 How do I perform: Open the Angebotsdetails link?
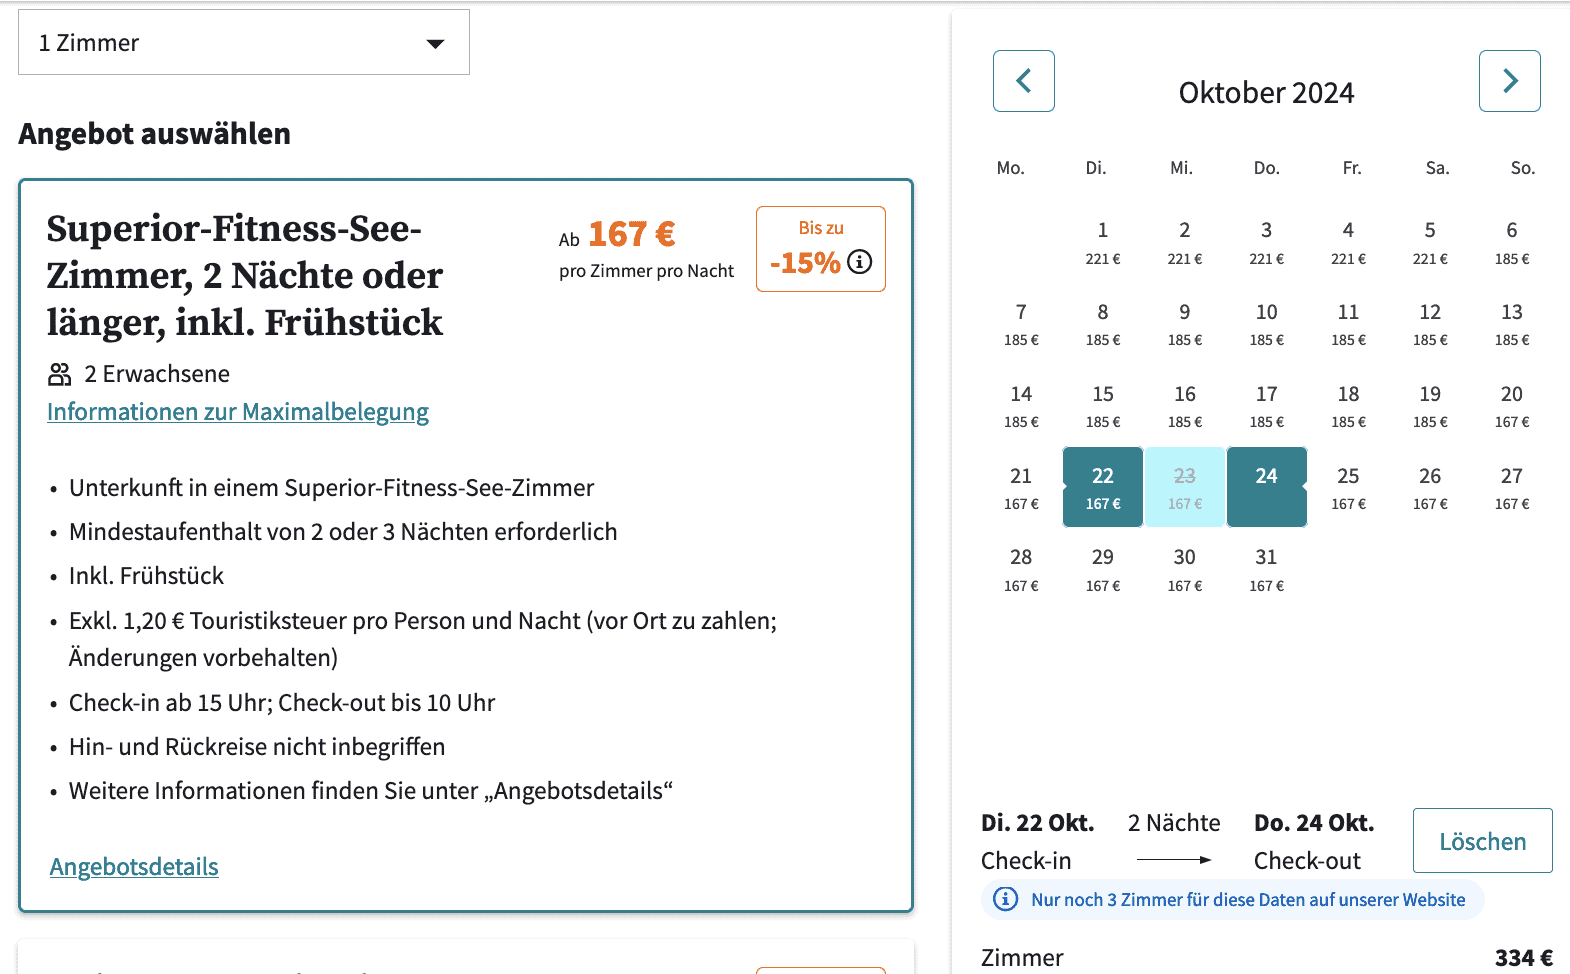tap(134, 867)
